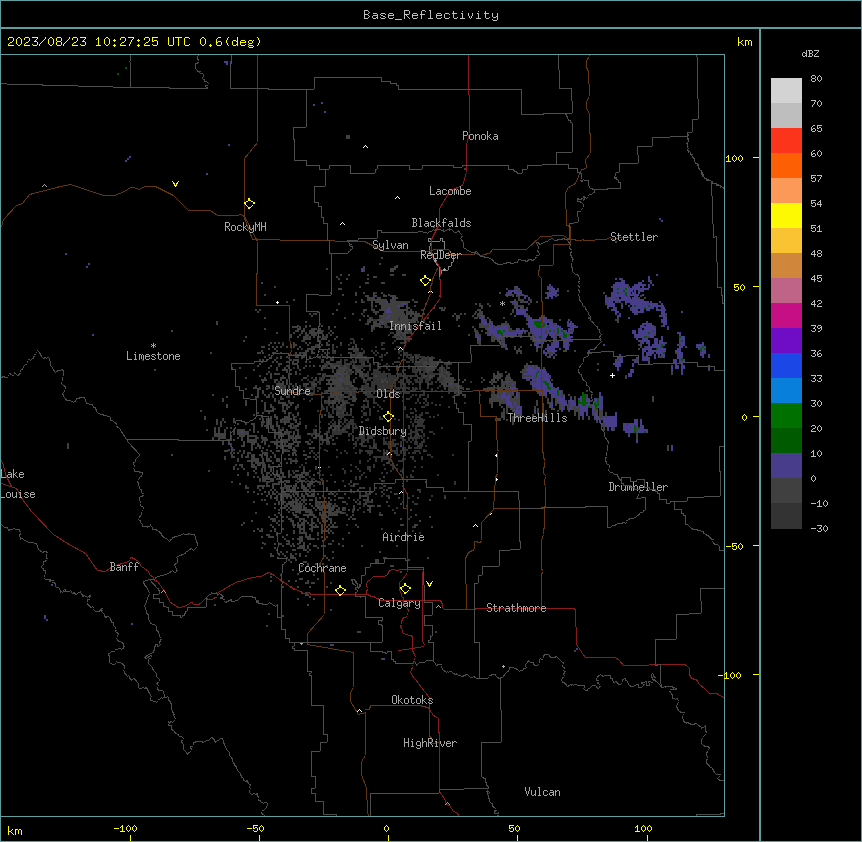Viewport: 862px width, 842px height.
Task: Click the yellow diamond marker above RockyMH
Action: point(250,204)
